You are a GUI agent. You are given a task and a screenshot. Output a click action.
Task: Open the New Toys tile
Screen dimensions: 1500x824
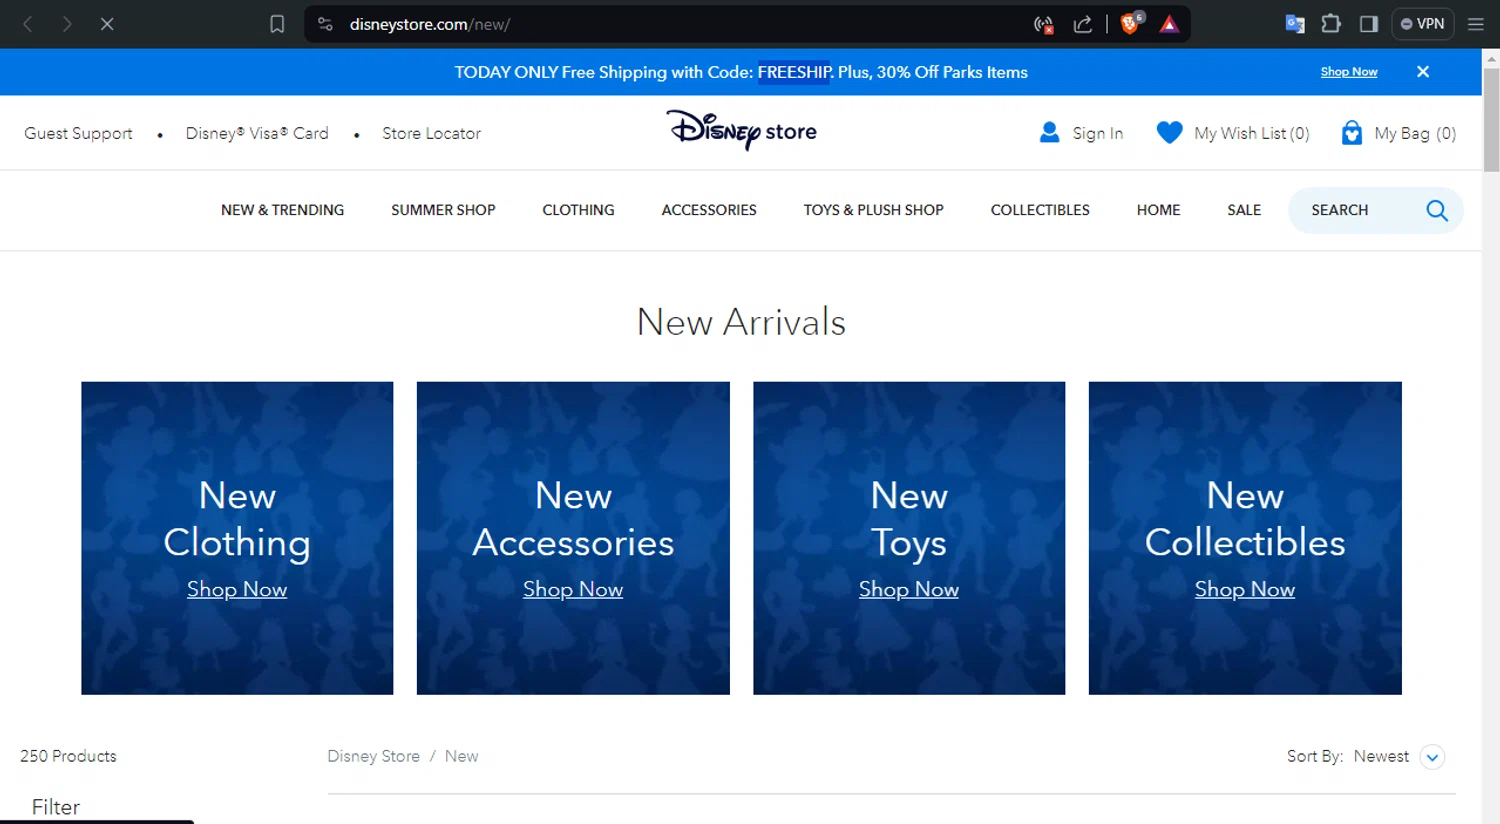[x=909, y=538]
